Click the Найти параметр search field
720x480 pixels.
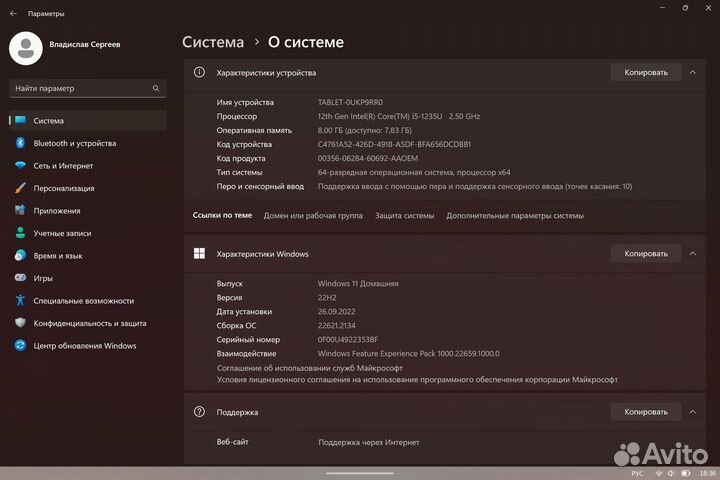(x=88, y=88)
